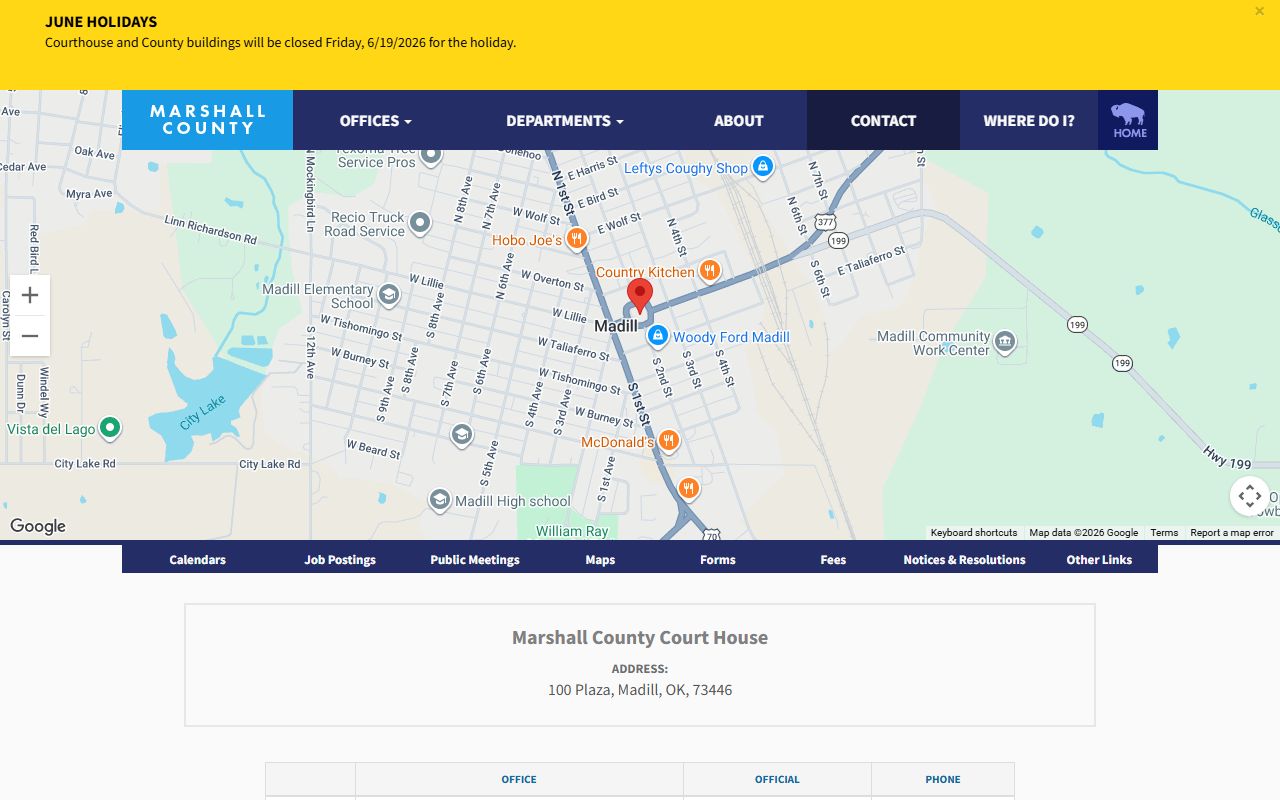Click the Marshall County Court House heading
This screenshot has width=1280, height=800.
pos(640,637)
